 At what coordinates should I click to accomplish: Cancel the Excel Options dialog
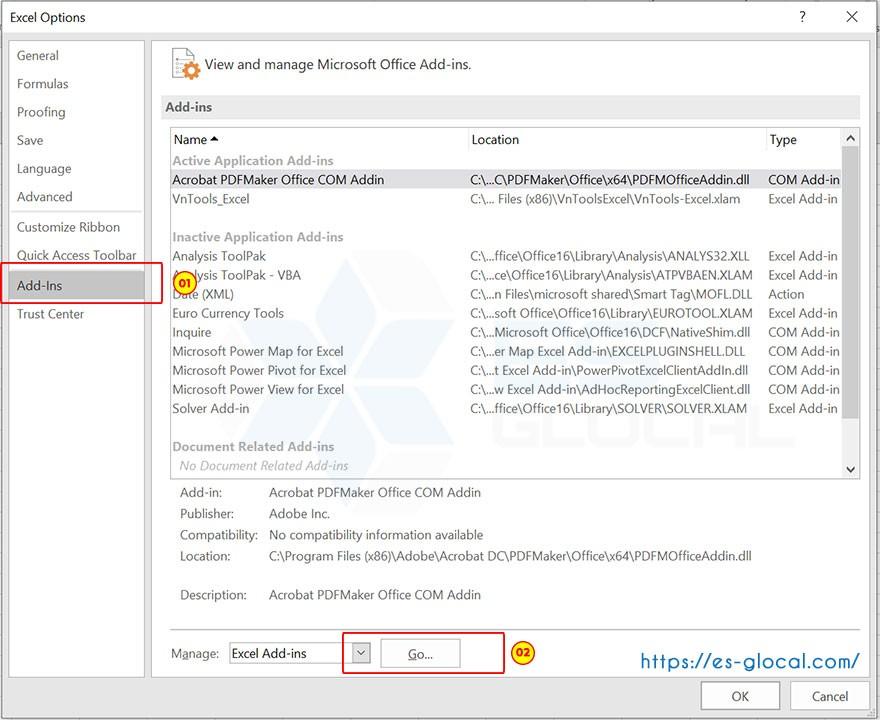(829, 696)
